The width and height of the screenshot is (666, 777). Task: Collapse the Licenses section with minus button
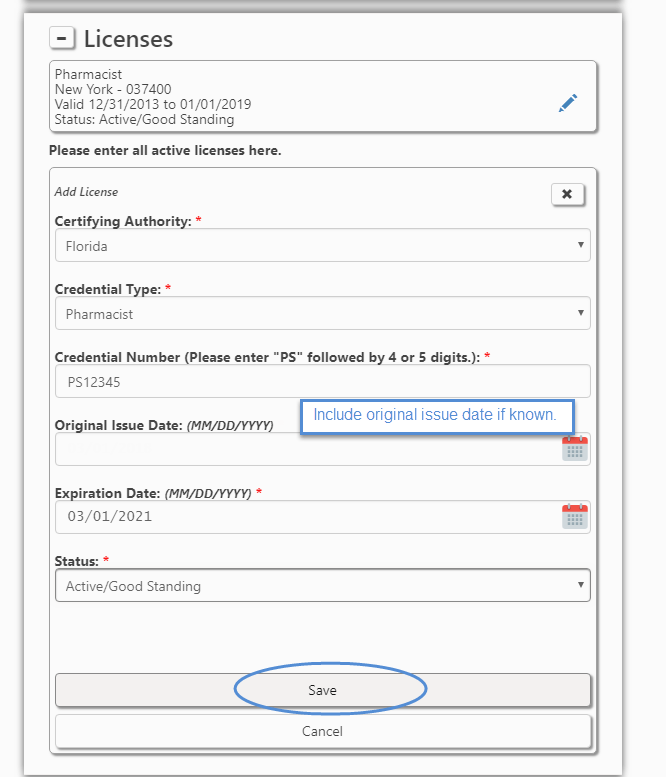tap(62, 38)
